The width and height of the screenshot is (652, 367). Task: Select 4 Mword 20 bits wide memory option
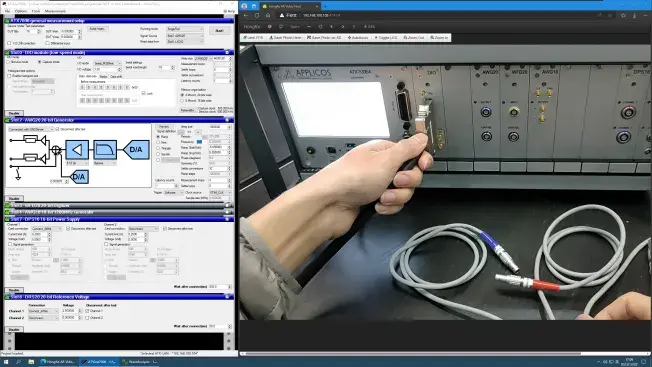tap(182, 95)
